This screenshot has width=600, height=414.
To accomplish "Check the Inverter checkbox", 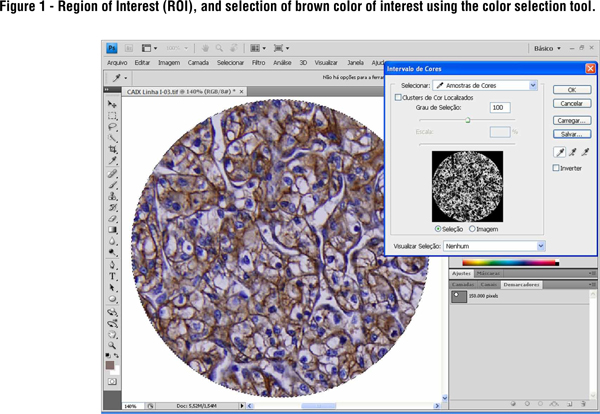I will pyautogui.click(x=557, y=168).
